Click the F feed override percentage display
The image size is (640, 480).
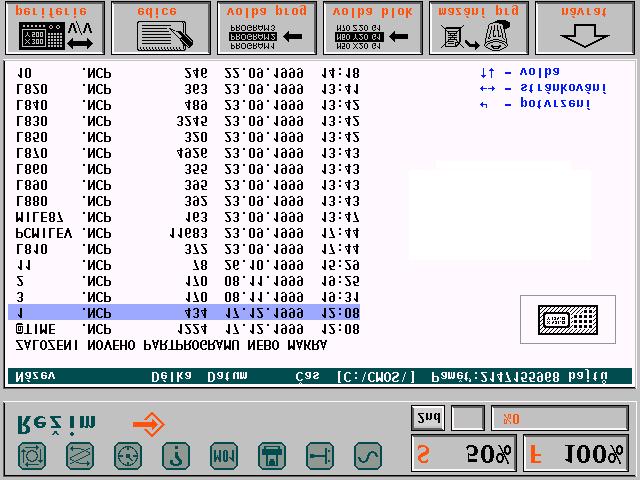pos(576,453)
